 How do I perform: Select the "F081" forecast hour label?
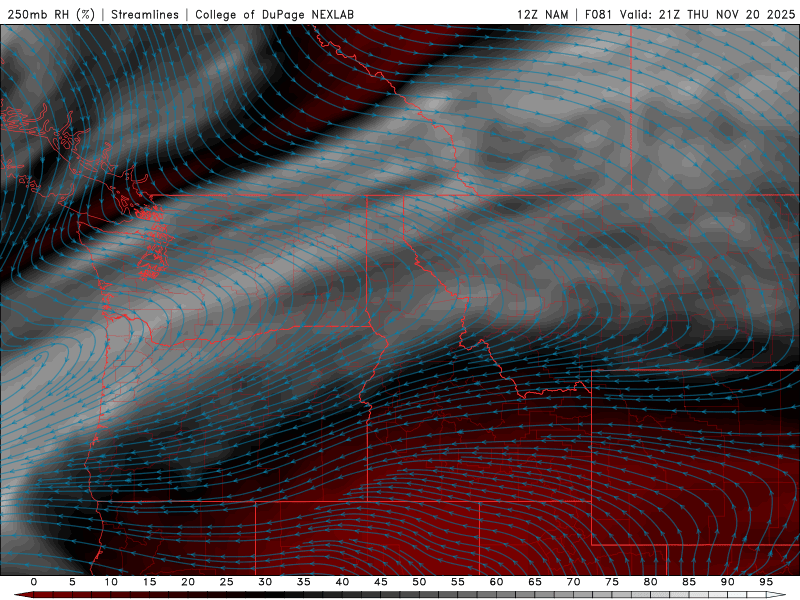[598, 14]
